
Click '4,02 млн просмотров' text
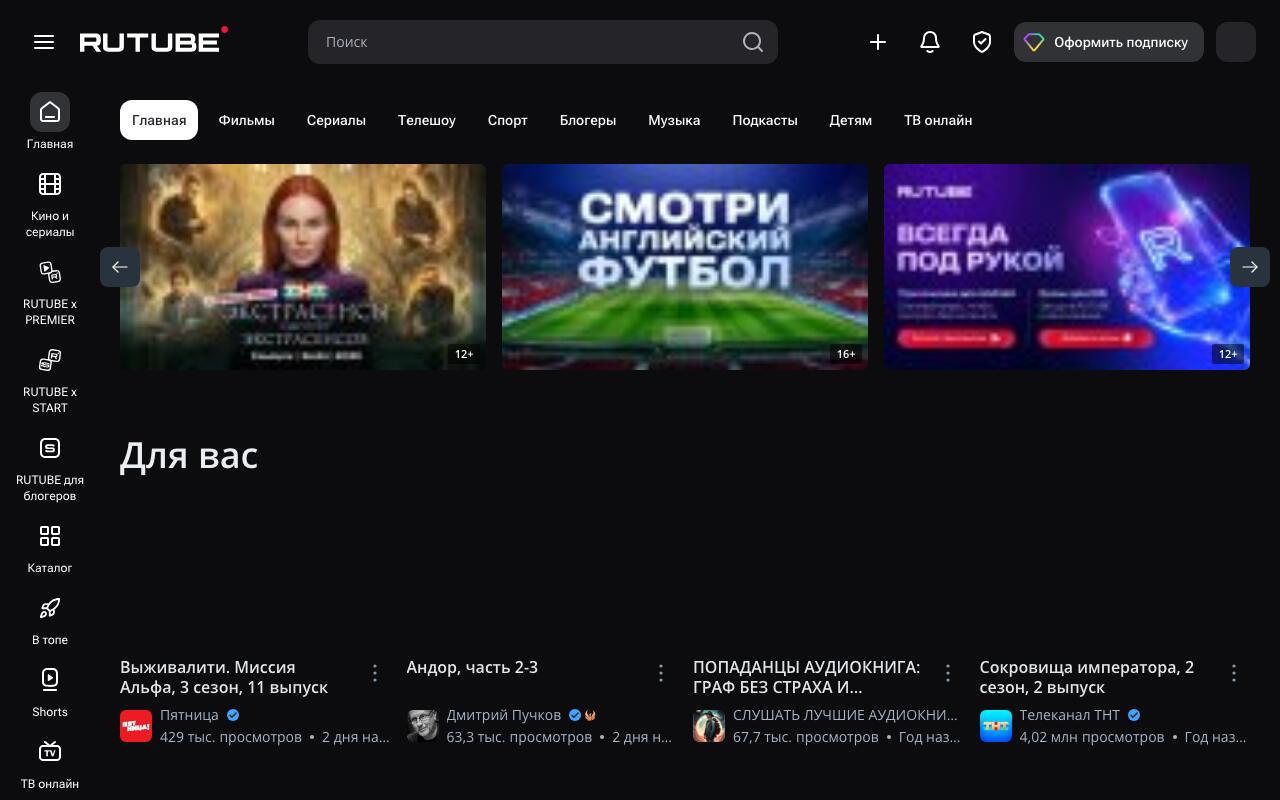[1091, 737]
